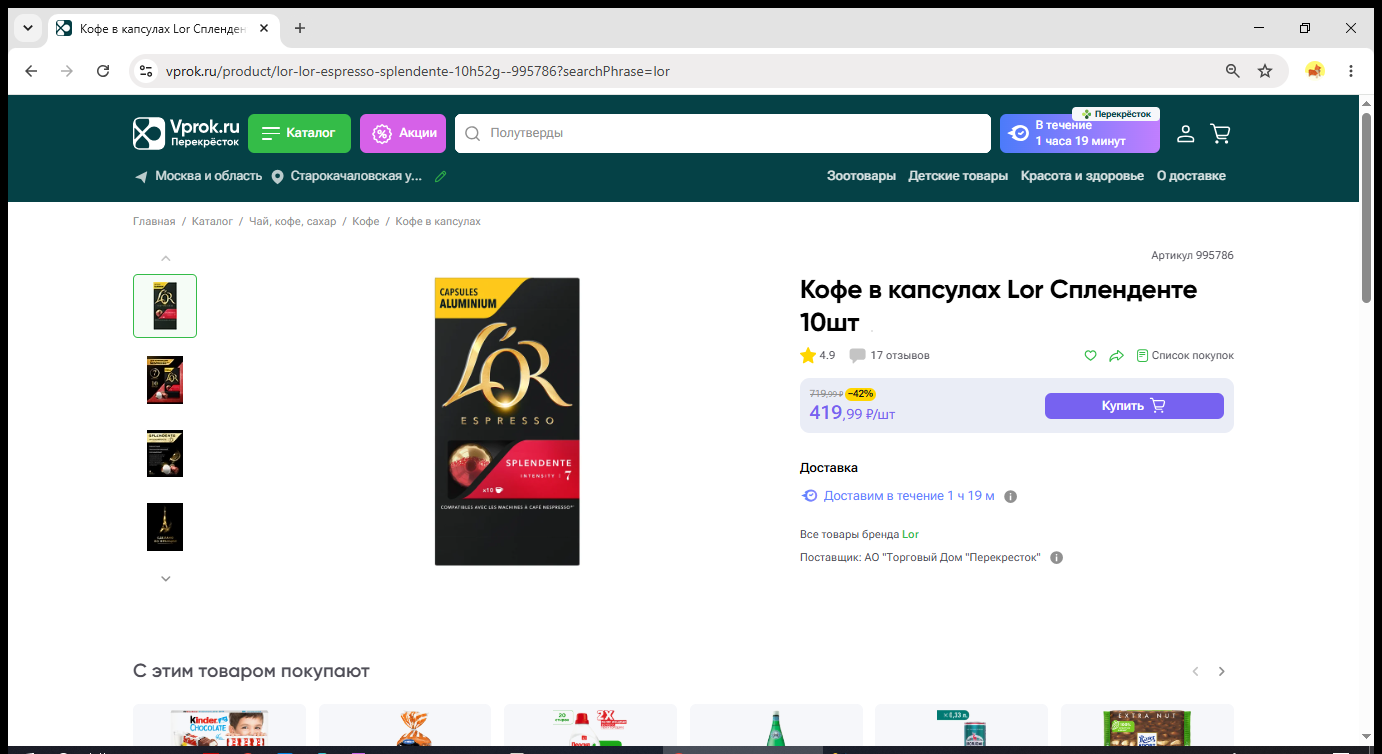Click the Артикул 995786 text
Image resolution: width=1382 pixels, height=754 pixels.
coord(1192,256)
